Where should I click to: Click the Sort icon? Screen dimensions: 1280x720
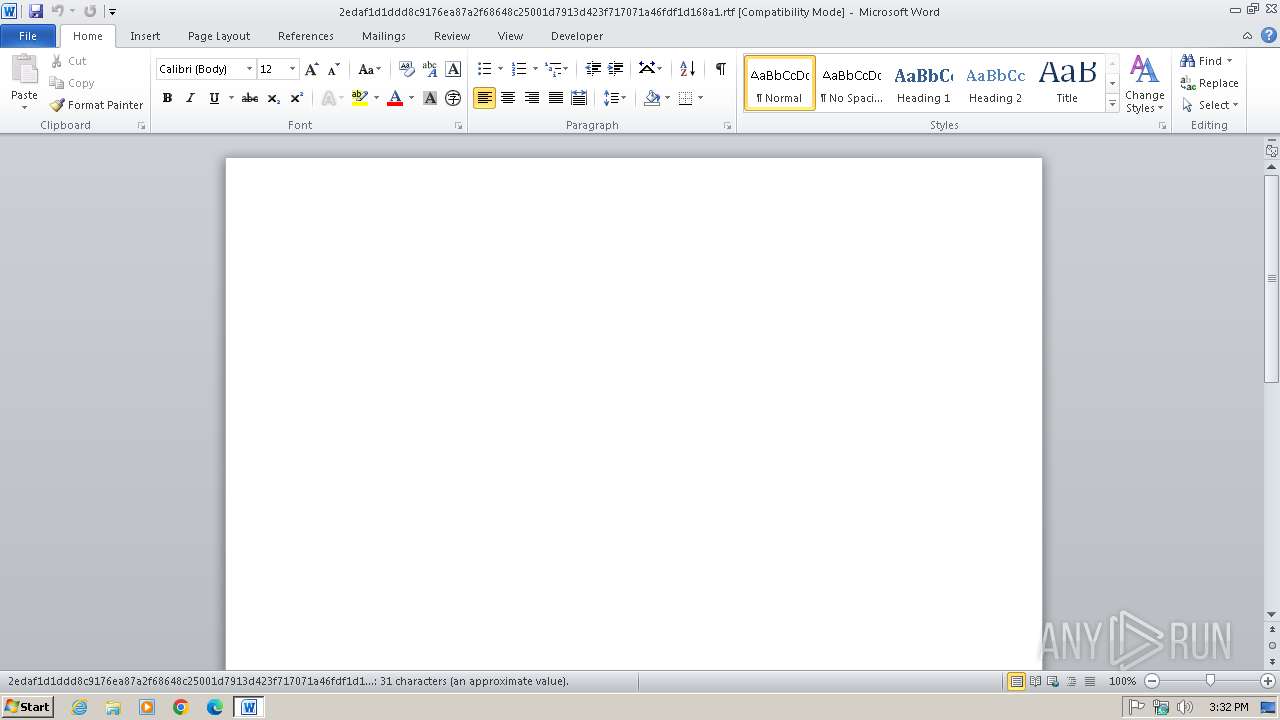tap(687, 69)
